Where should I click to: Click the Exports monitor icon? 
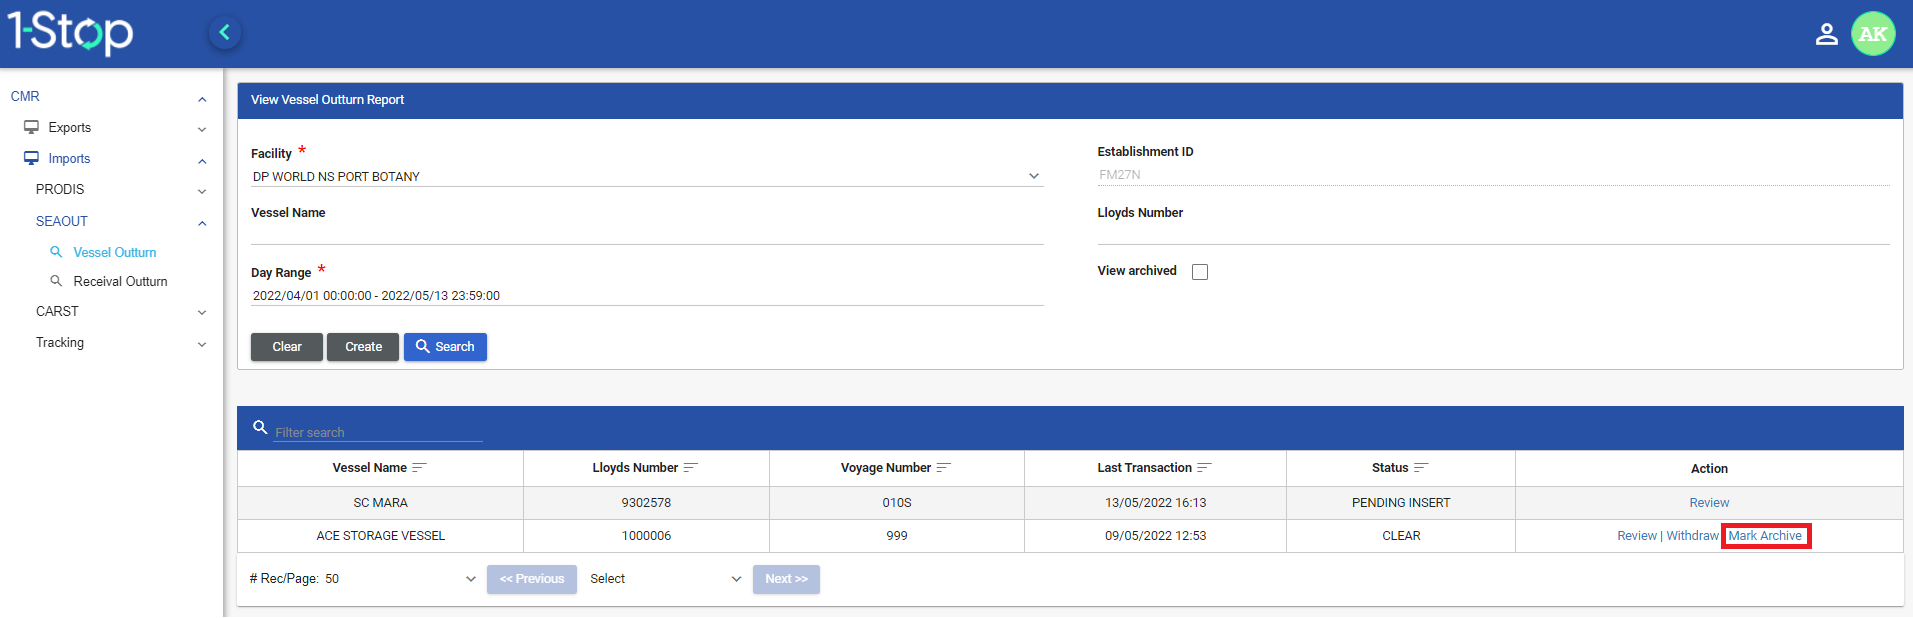[31, 127]
